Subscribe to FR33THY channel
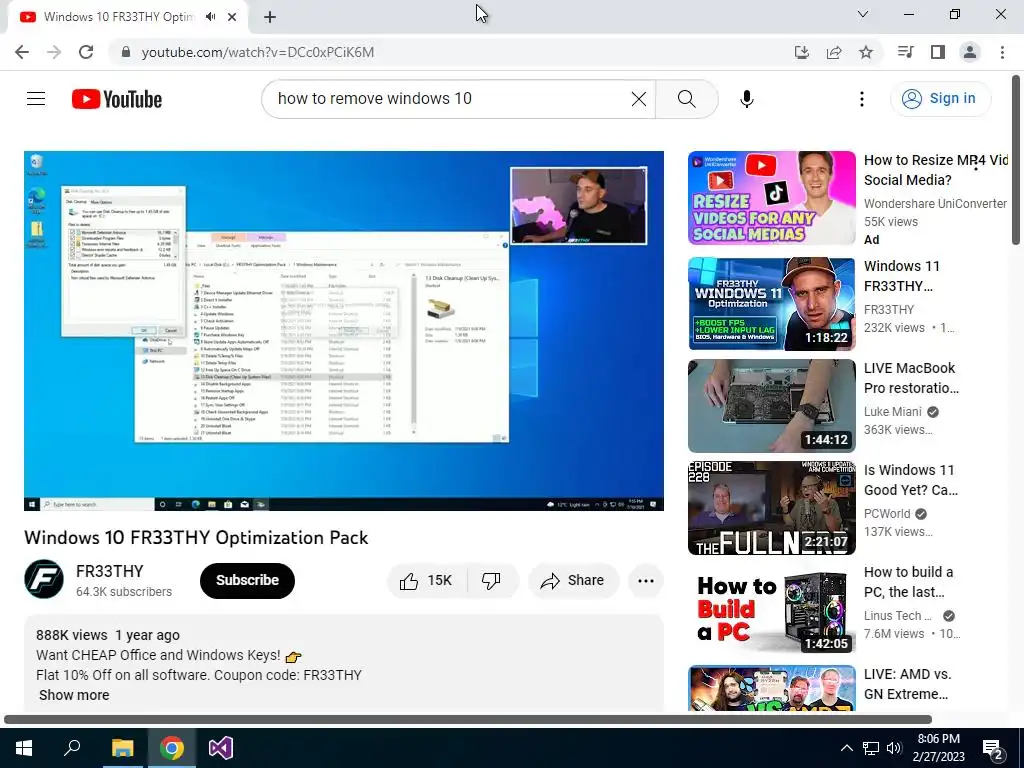This screenshot has width=1024, height=768. 247,580
